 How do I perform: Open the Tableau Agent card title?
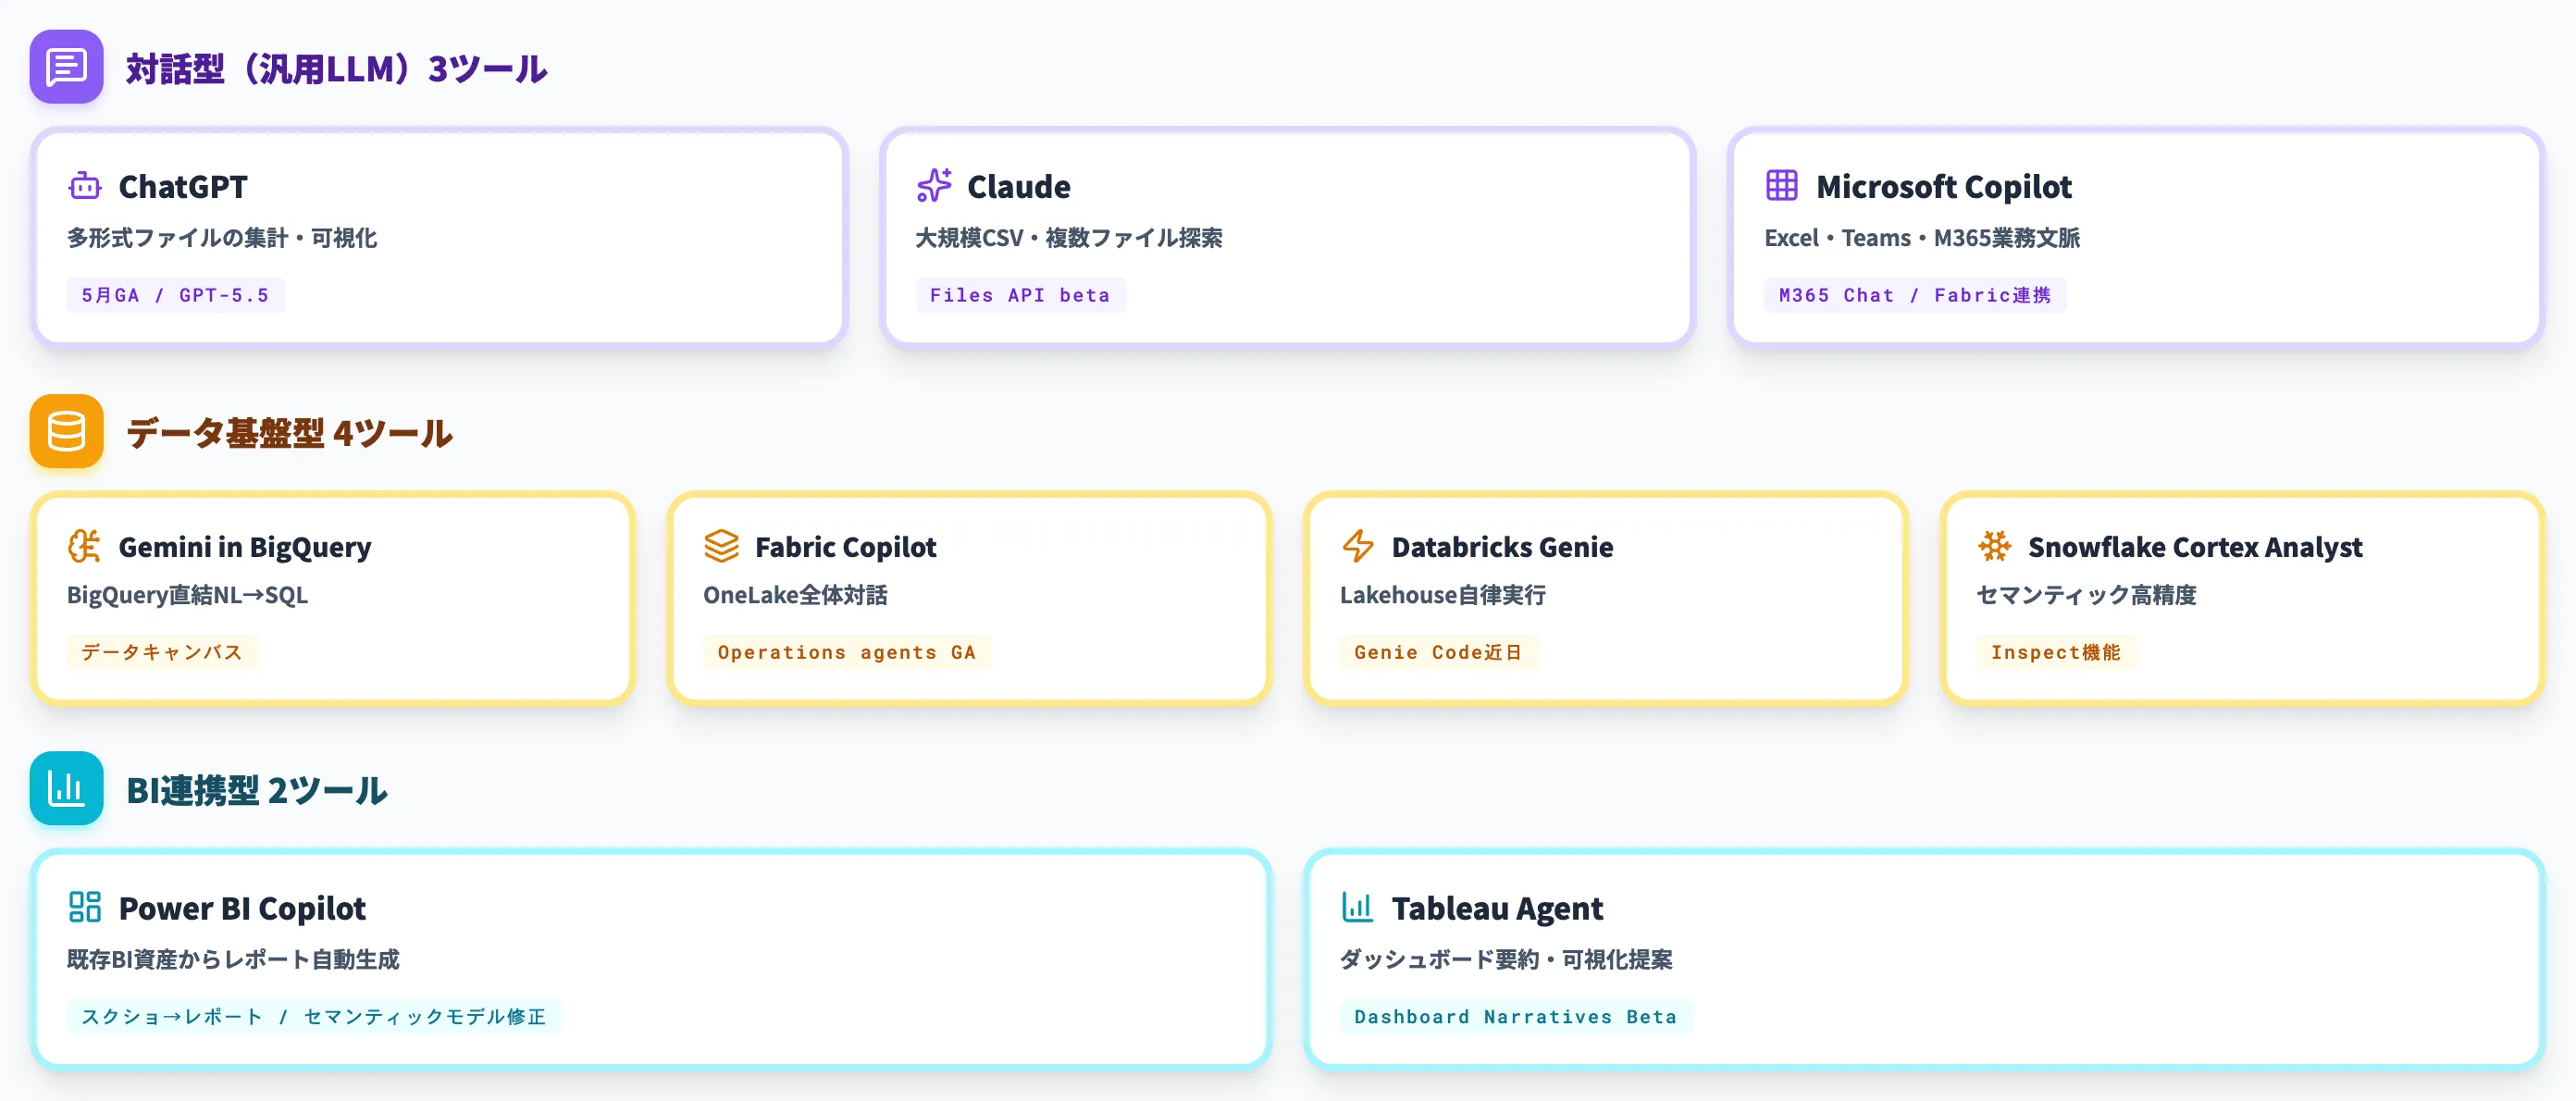(x=1497, y=908)
